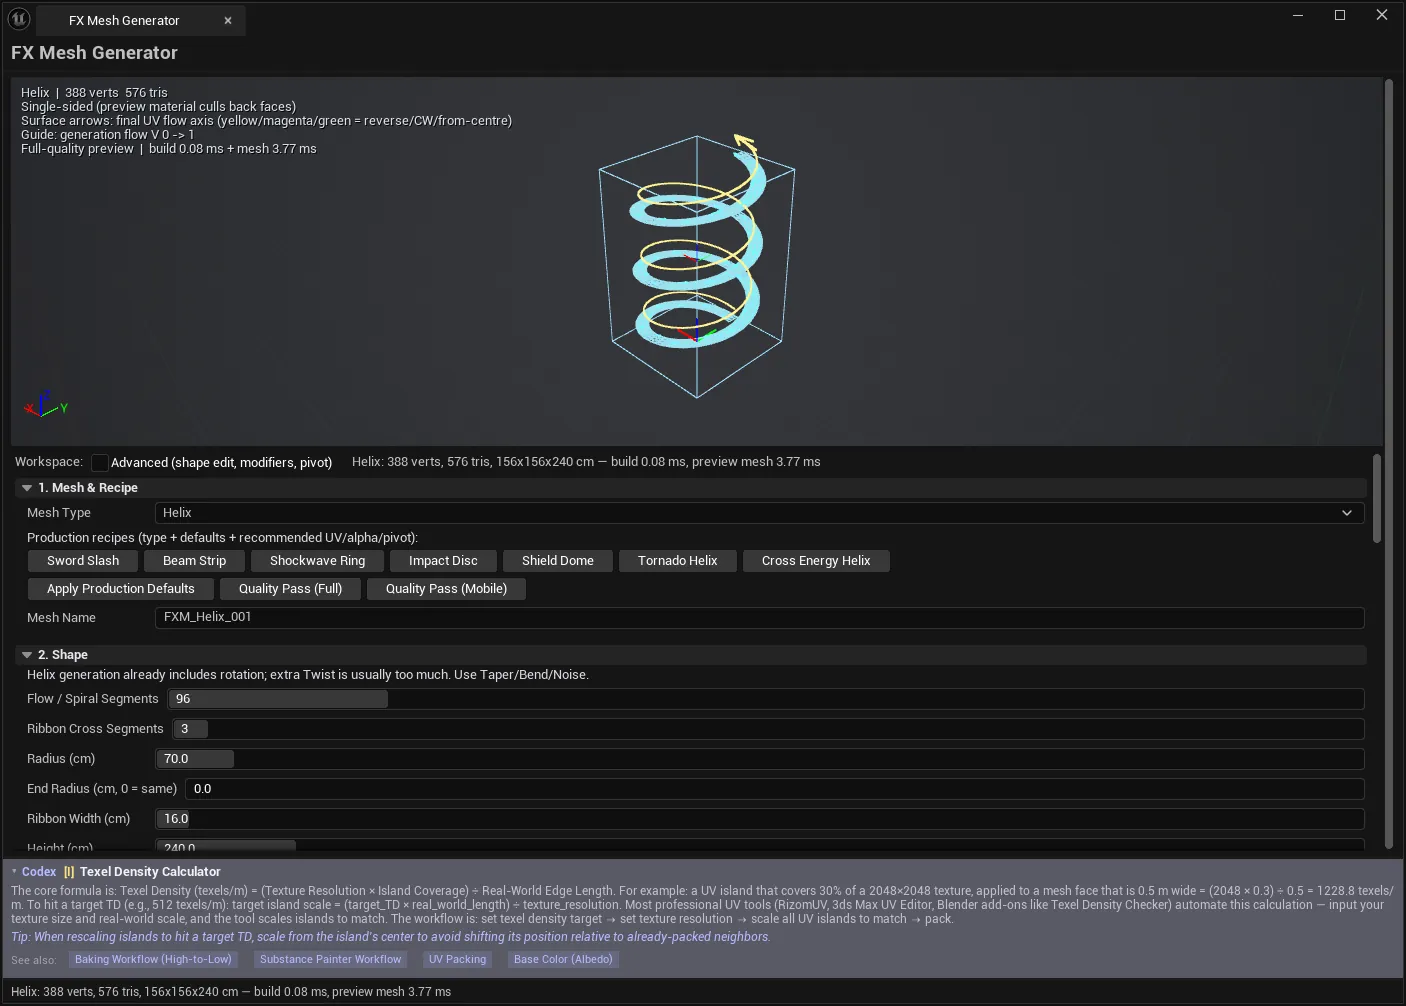Collapse the 1. Mesh & Recipe section
This screenshot has width=1406, height=1006.
pos(27,488)
